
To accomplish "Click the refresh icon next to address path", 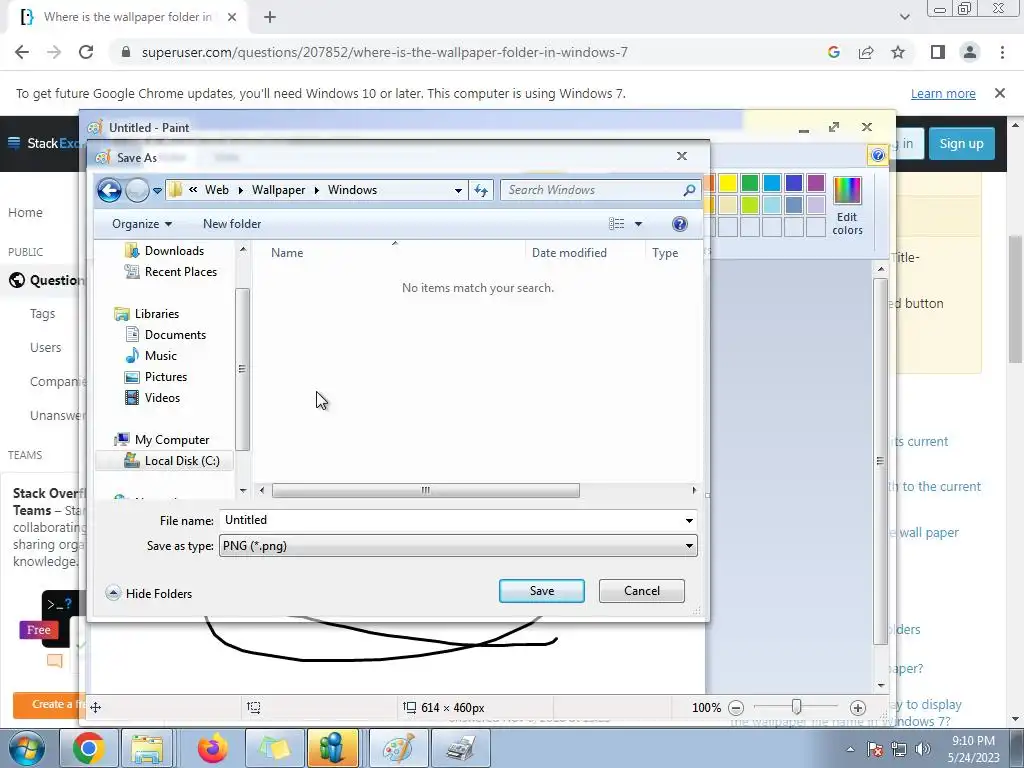I will pos(481,190).
